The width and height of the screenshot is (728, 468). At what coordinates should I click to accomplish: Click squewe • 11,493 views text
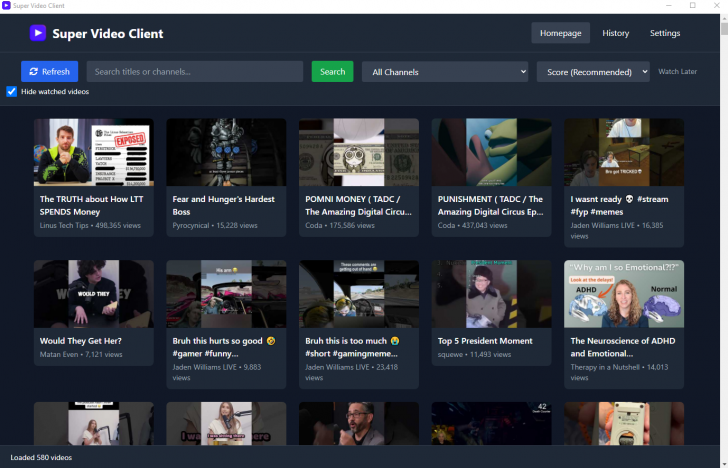pyautogui.click(x=474, y=354)
